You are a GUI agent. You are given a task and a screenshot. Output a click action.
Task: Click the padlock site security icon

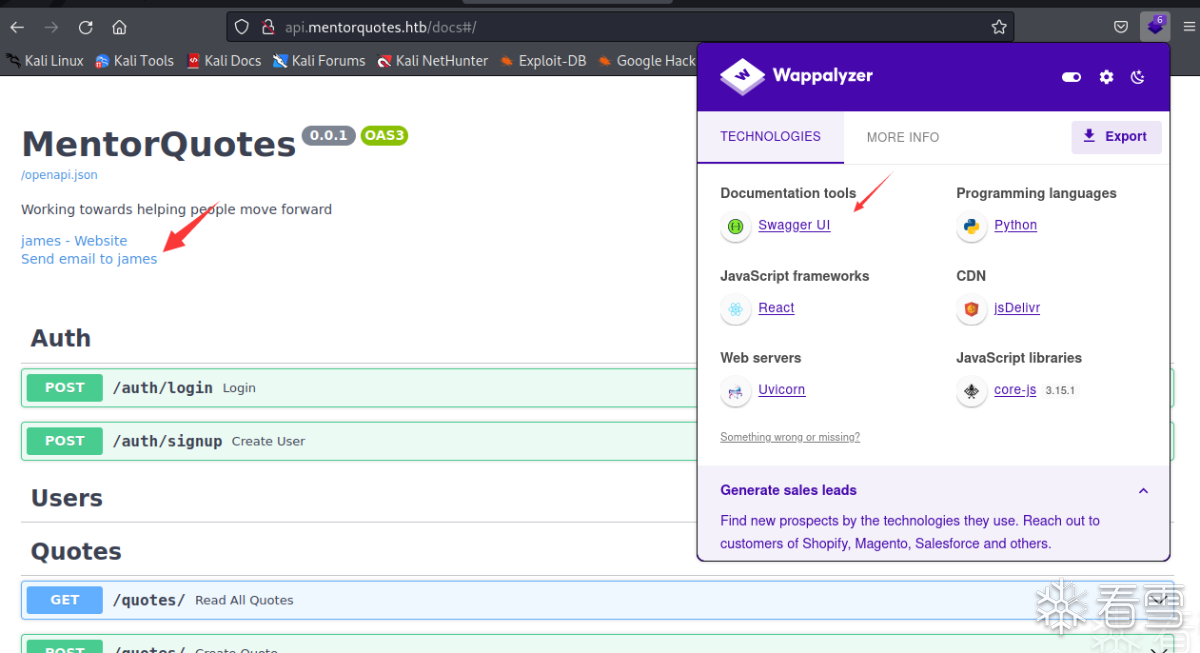pos(268,27)
